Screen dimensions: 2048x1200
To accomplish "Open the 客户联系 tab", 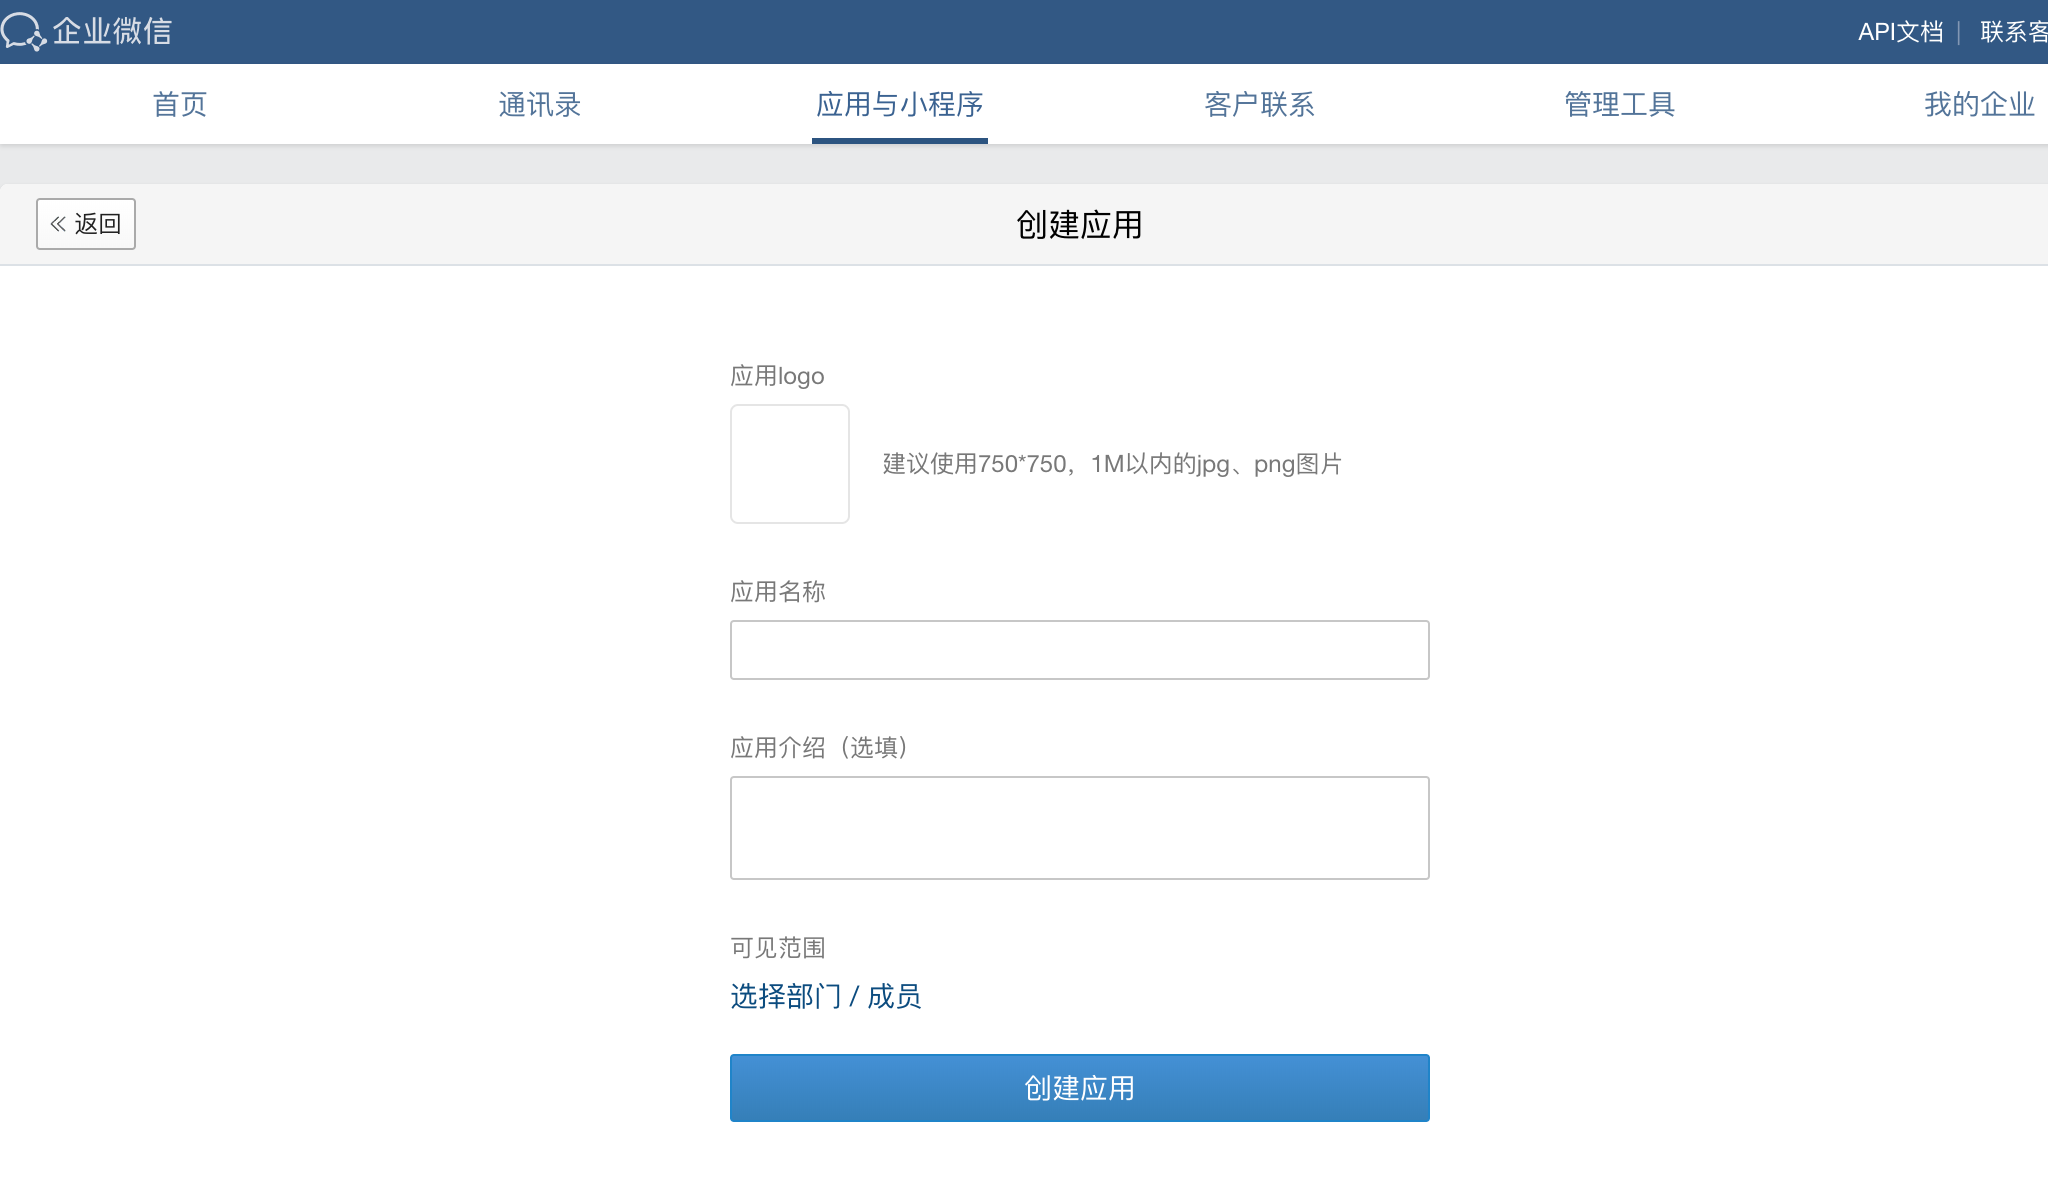I will pos(1260,104).
